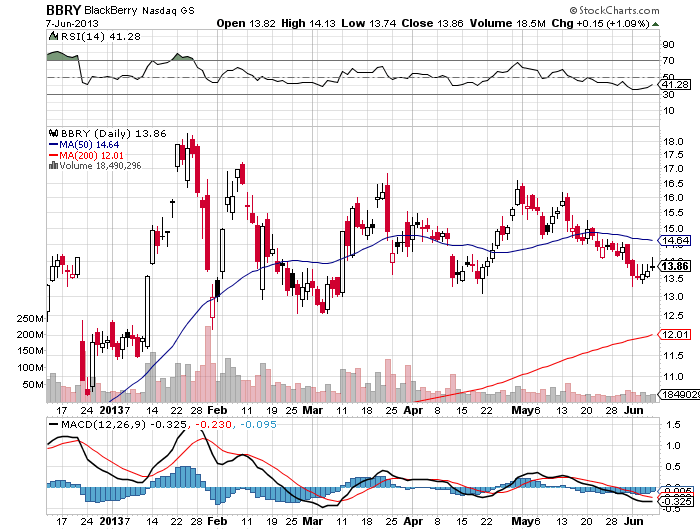Click the 18.0 price axis label
The image size is (700, 530).
tap(673, 142)
